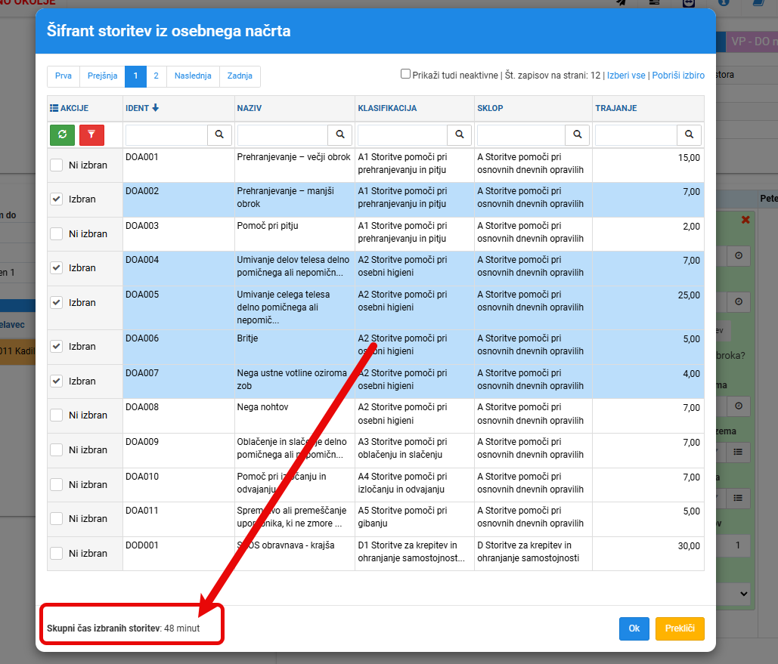Image resolution: width=778 pixels, height=664 pixels.
Task: Click the red filter clear button
Action: click(91, 134)
